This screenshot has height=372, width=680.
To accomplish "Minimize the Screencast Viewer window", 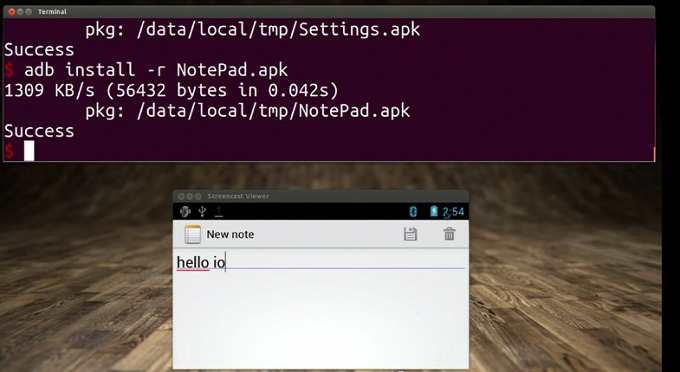I will click(x=190, y=196).
